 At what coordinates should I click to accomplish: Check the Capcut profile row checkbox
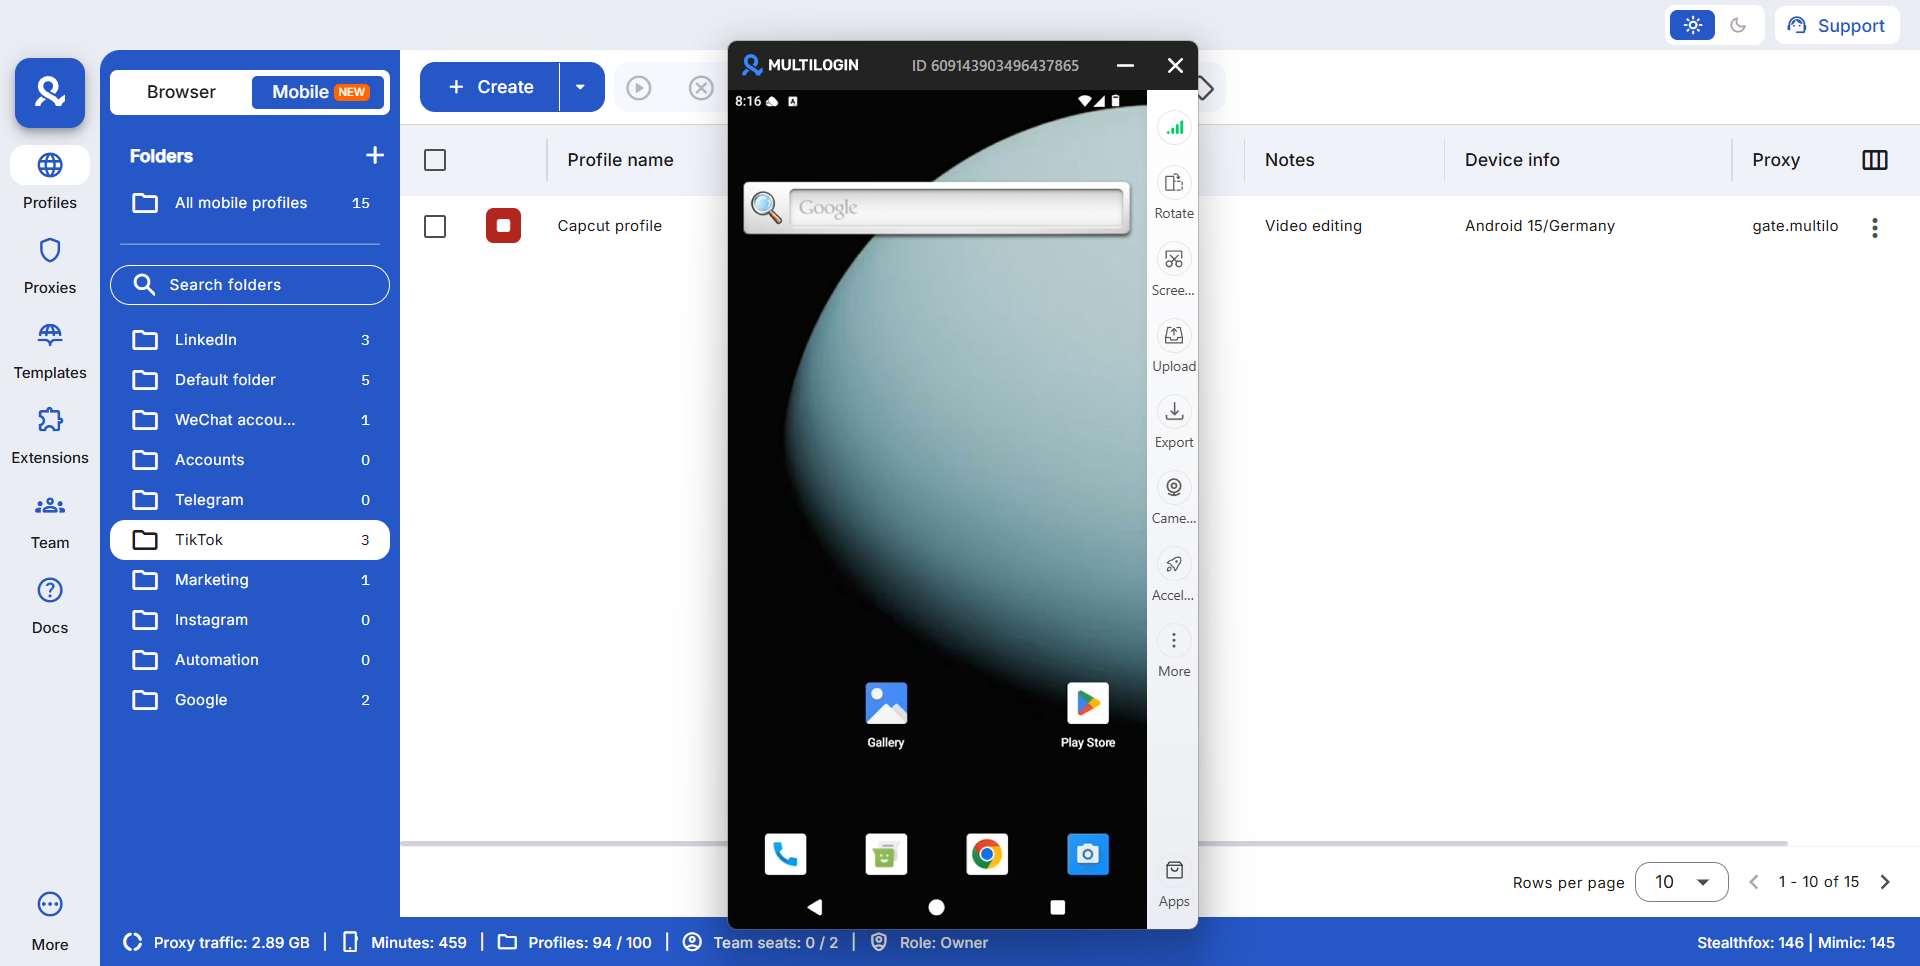pyautogui.click(x=435, y=227)
